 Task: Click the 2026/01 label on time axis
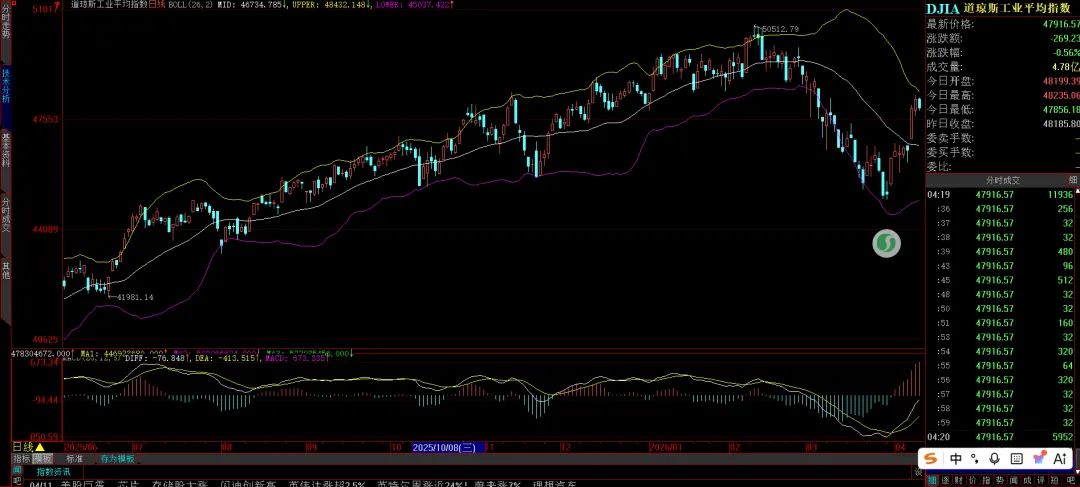[665, 447]
